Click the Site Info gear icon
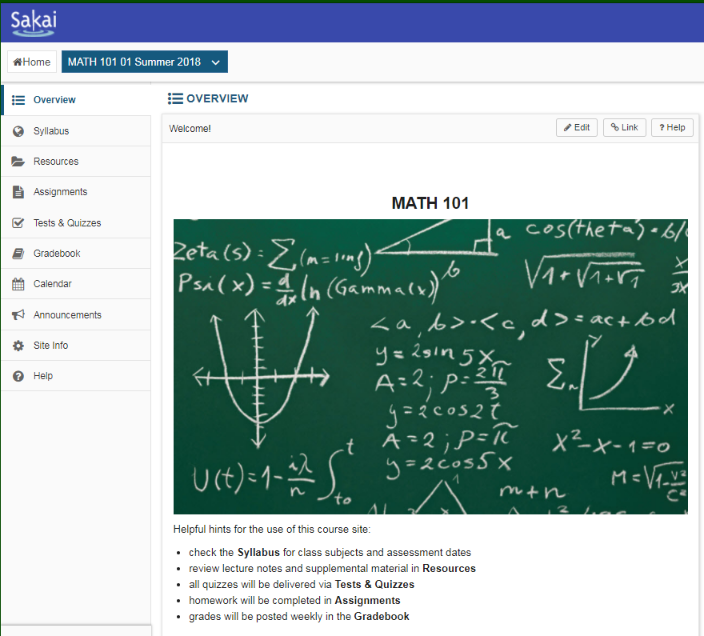This screenshot has height=636, width=704. point(18,346)
